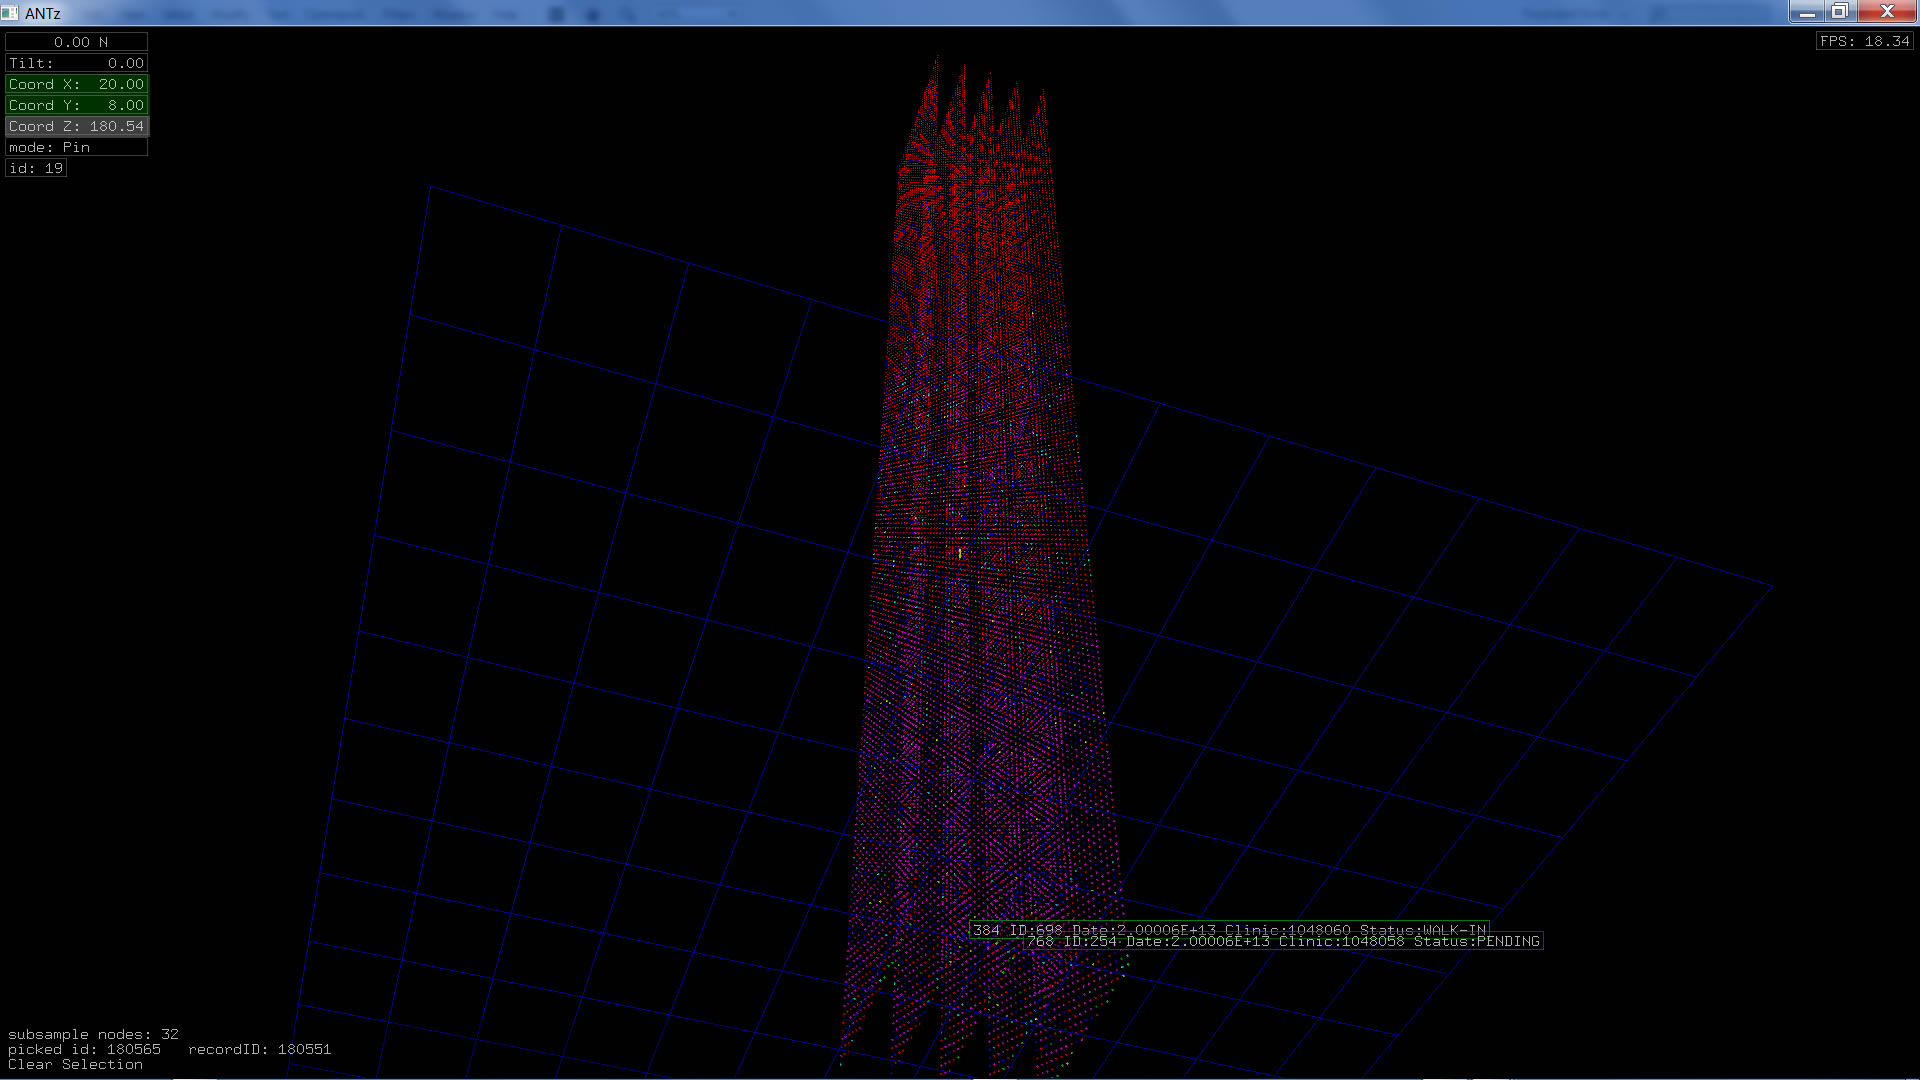Click the ANTz title bar text
The width and height of the screenshot is (1920, 1080).
43,13
